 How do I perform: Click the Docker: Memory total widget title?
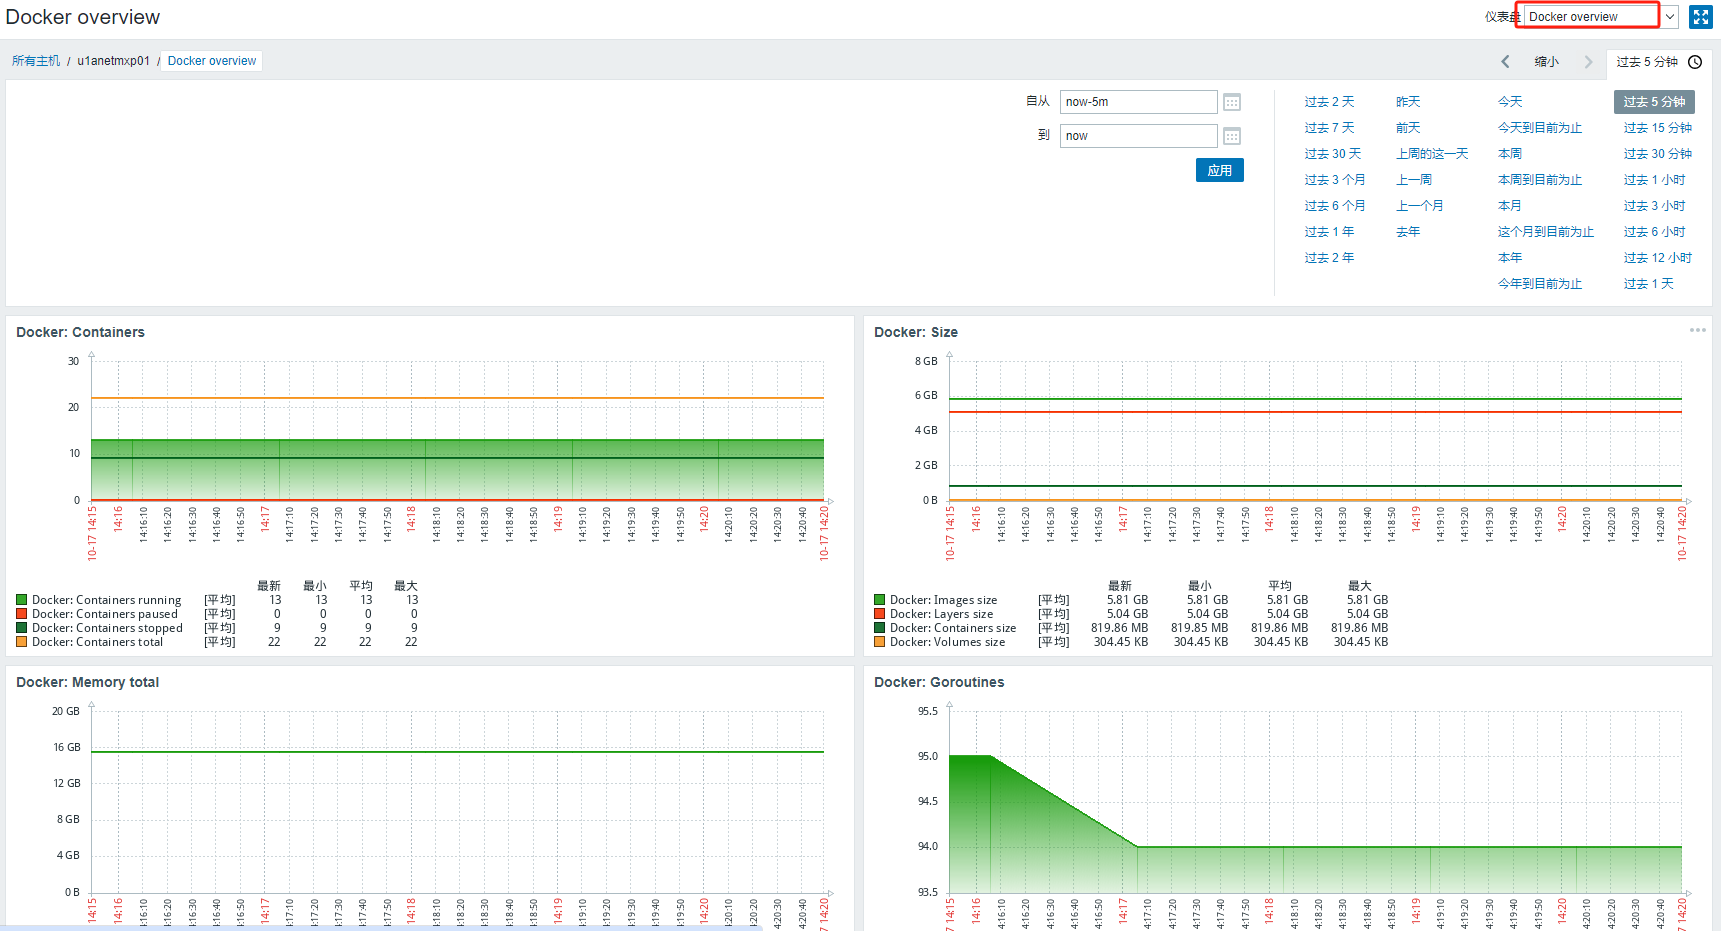click(87, 682)
